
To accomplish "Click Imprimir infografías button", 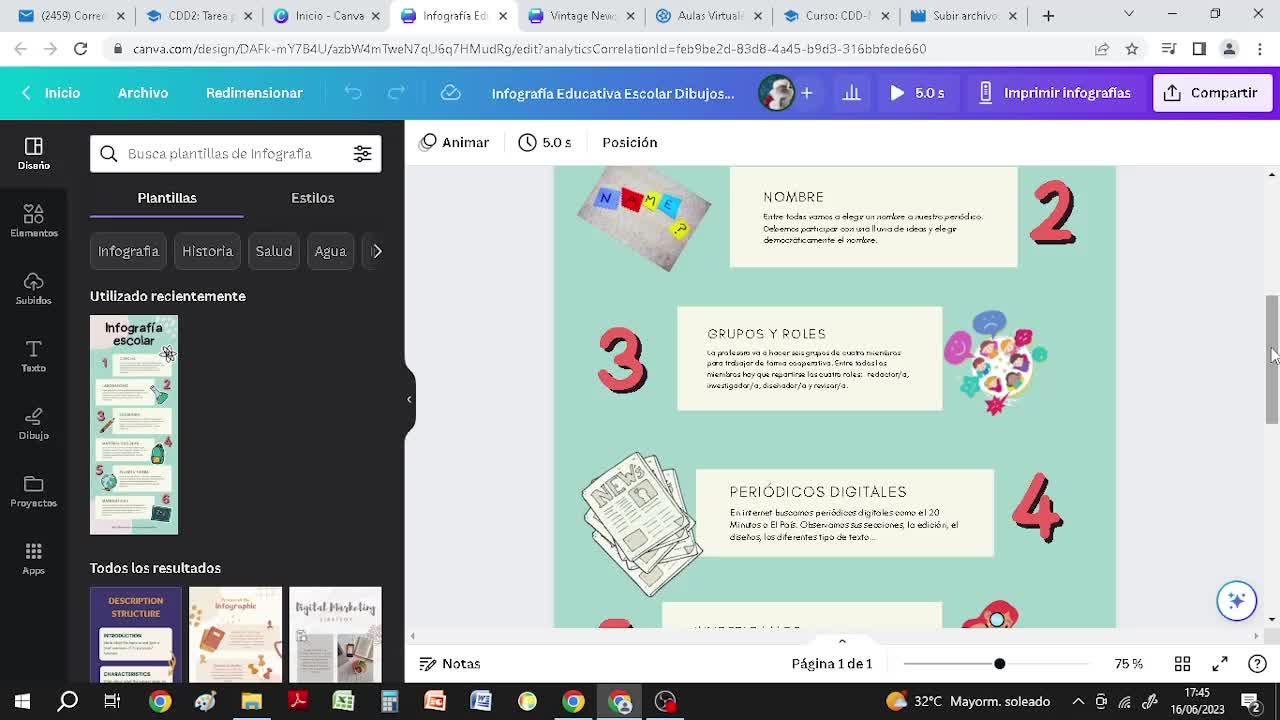I will pos(1054,93).
